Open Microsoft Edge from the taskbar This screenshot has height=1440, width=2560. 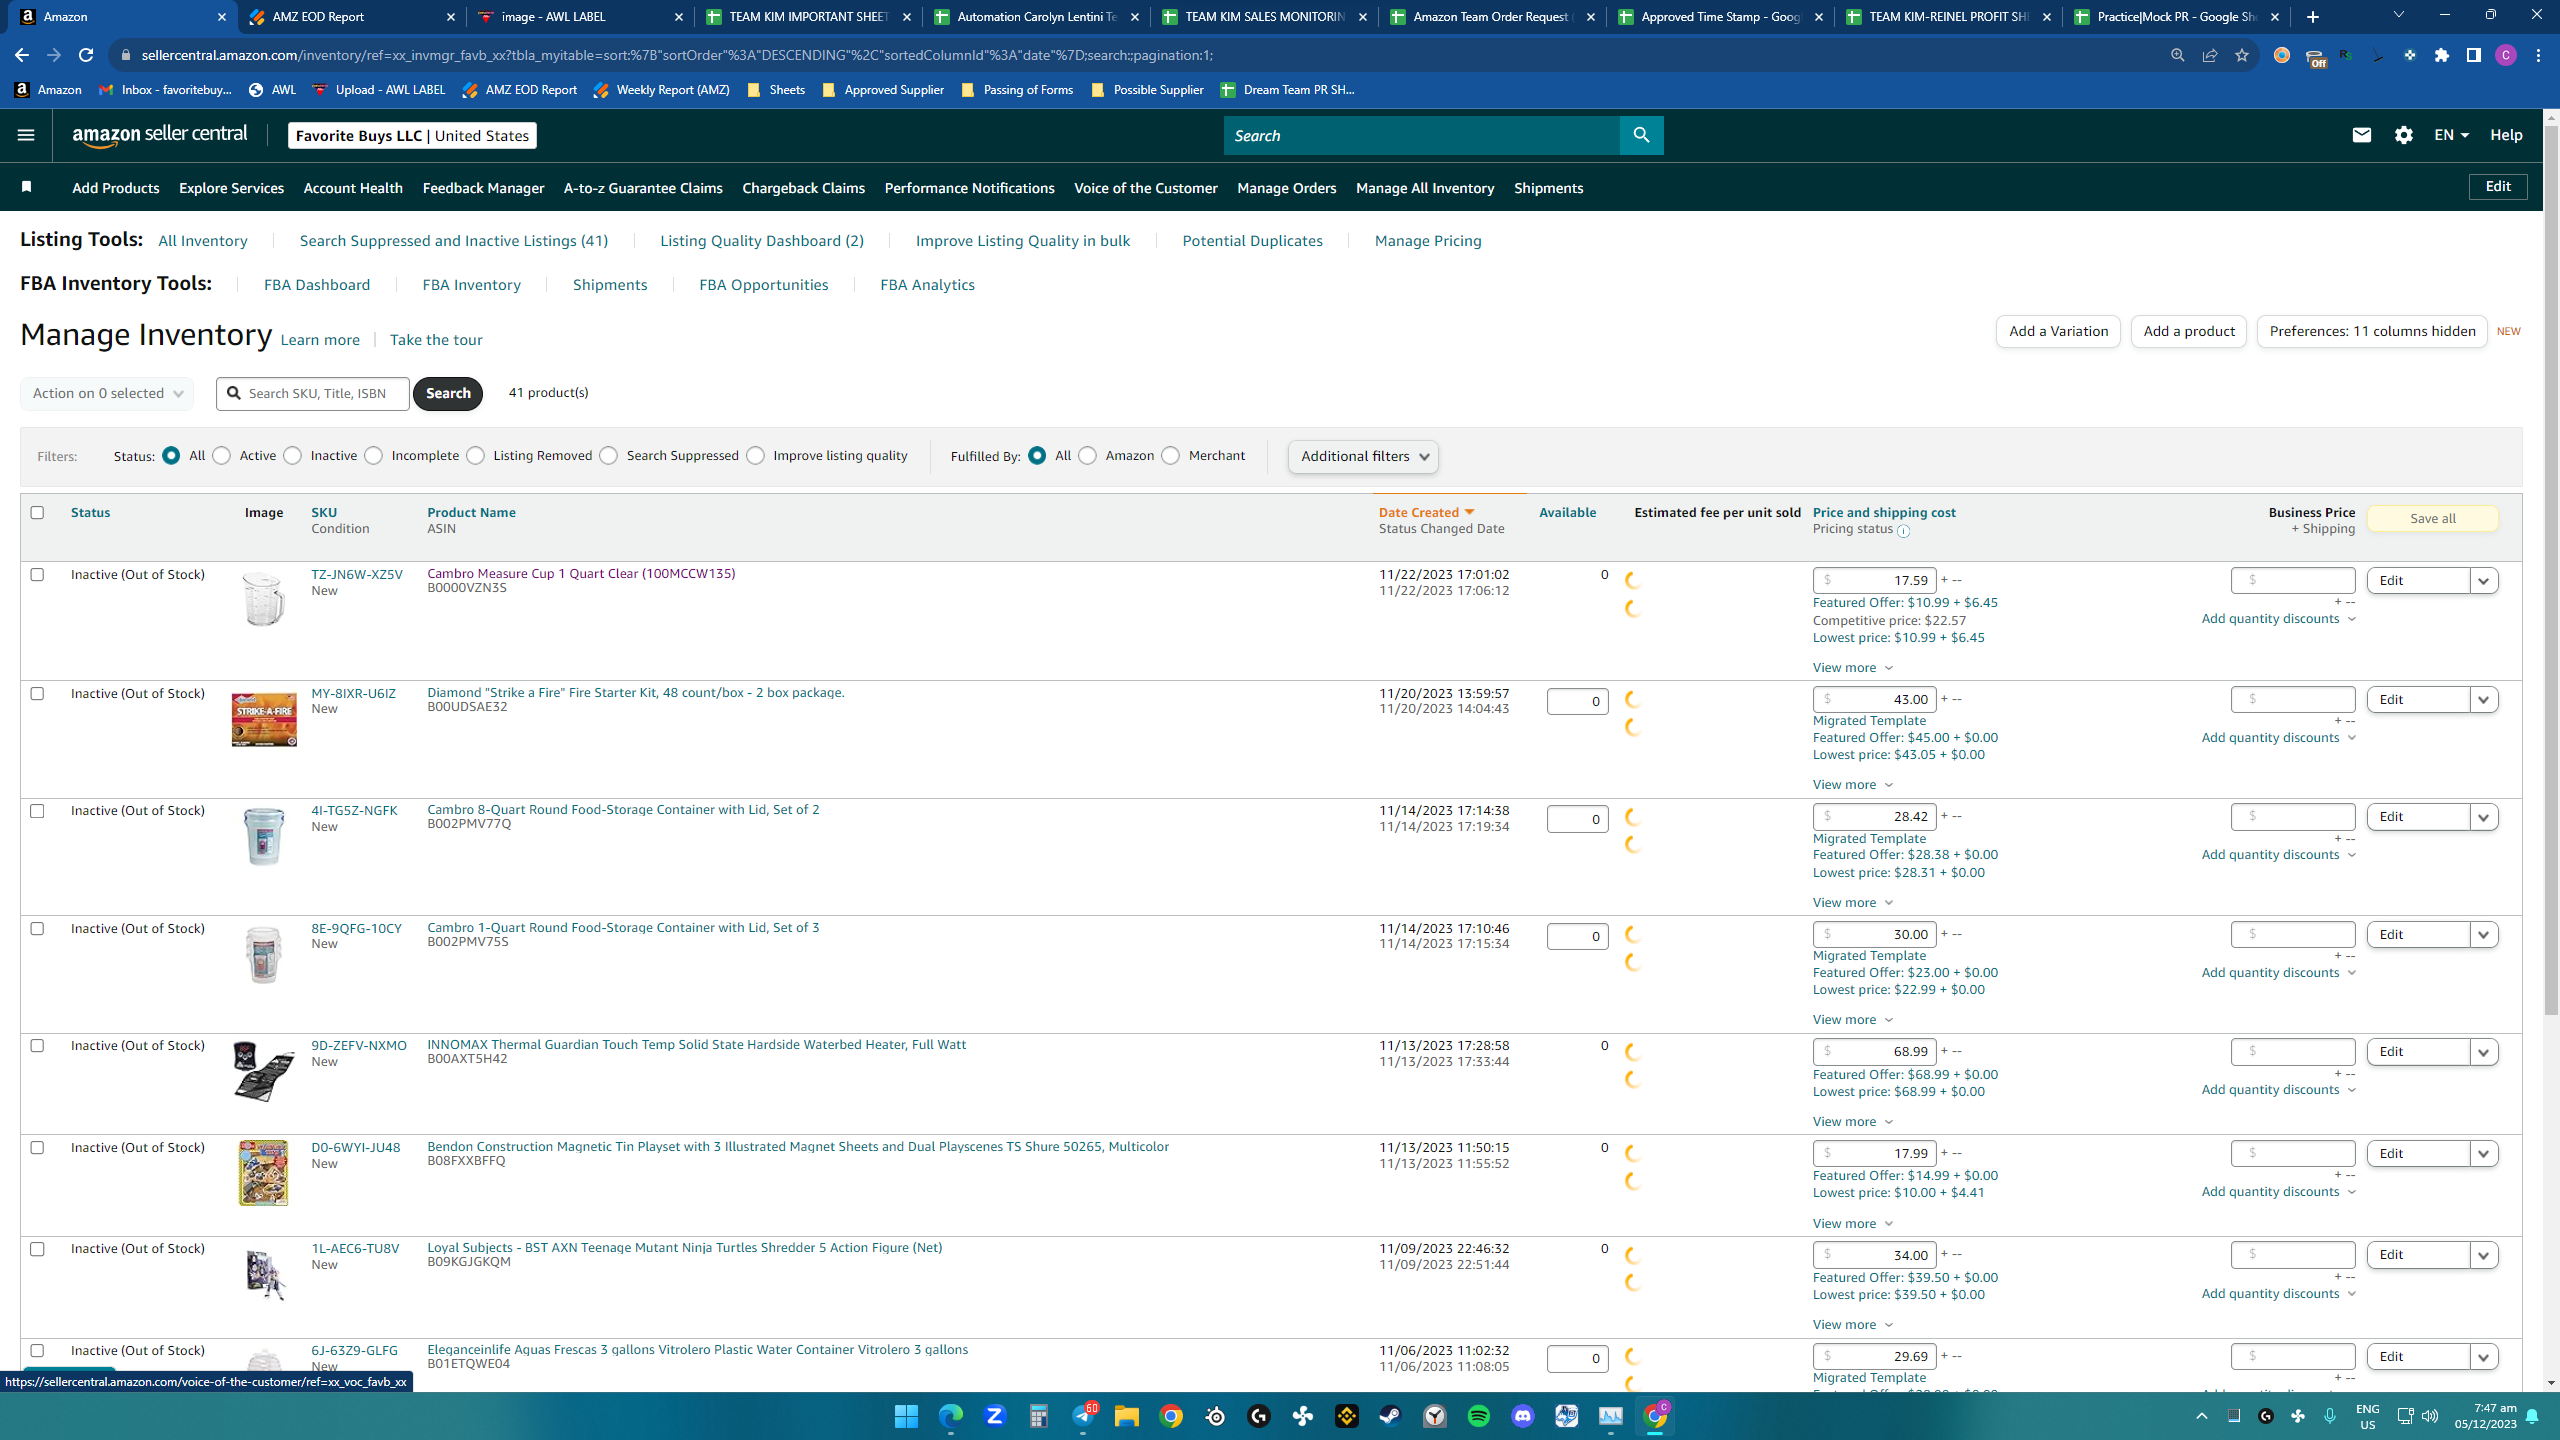[950, 1416]
